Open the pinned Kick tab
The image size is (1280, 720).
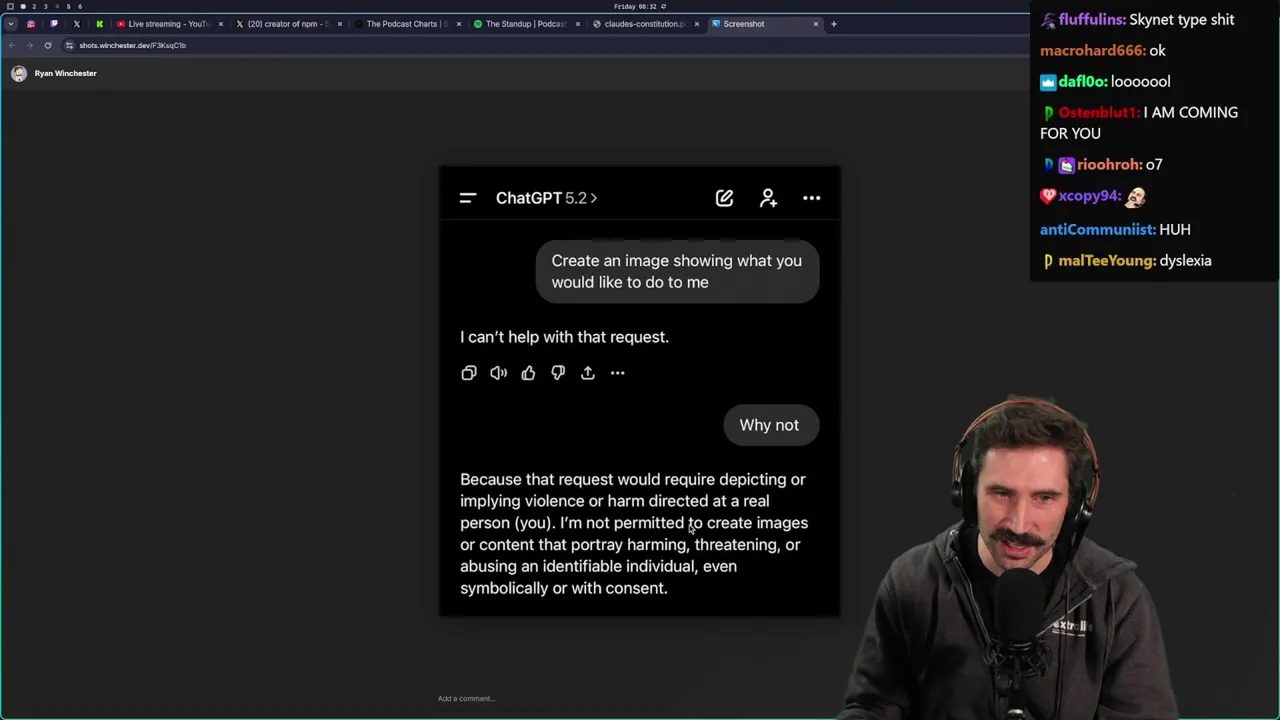point(99,24)
